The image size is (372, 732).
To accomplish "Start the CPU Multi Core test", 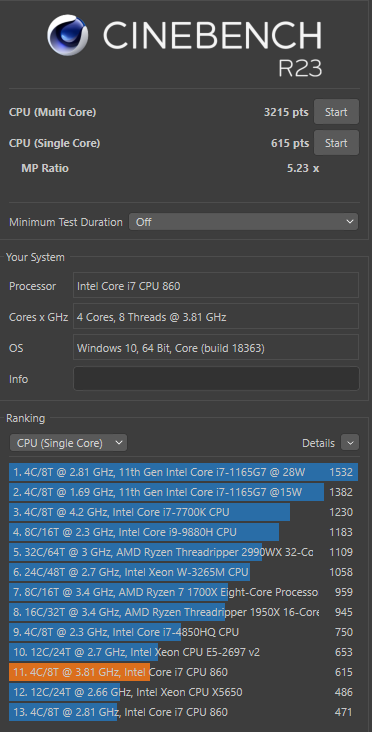I will tap(336, 112).
